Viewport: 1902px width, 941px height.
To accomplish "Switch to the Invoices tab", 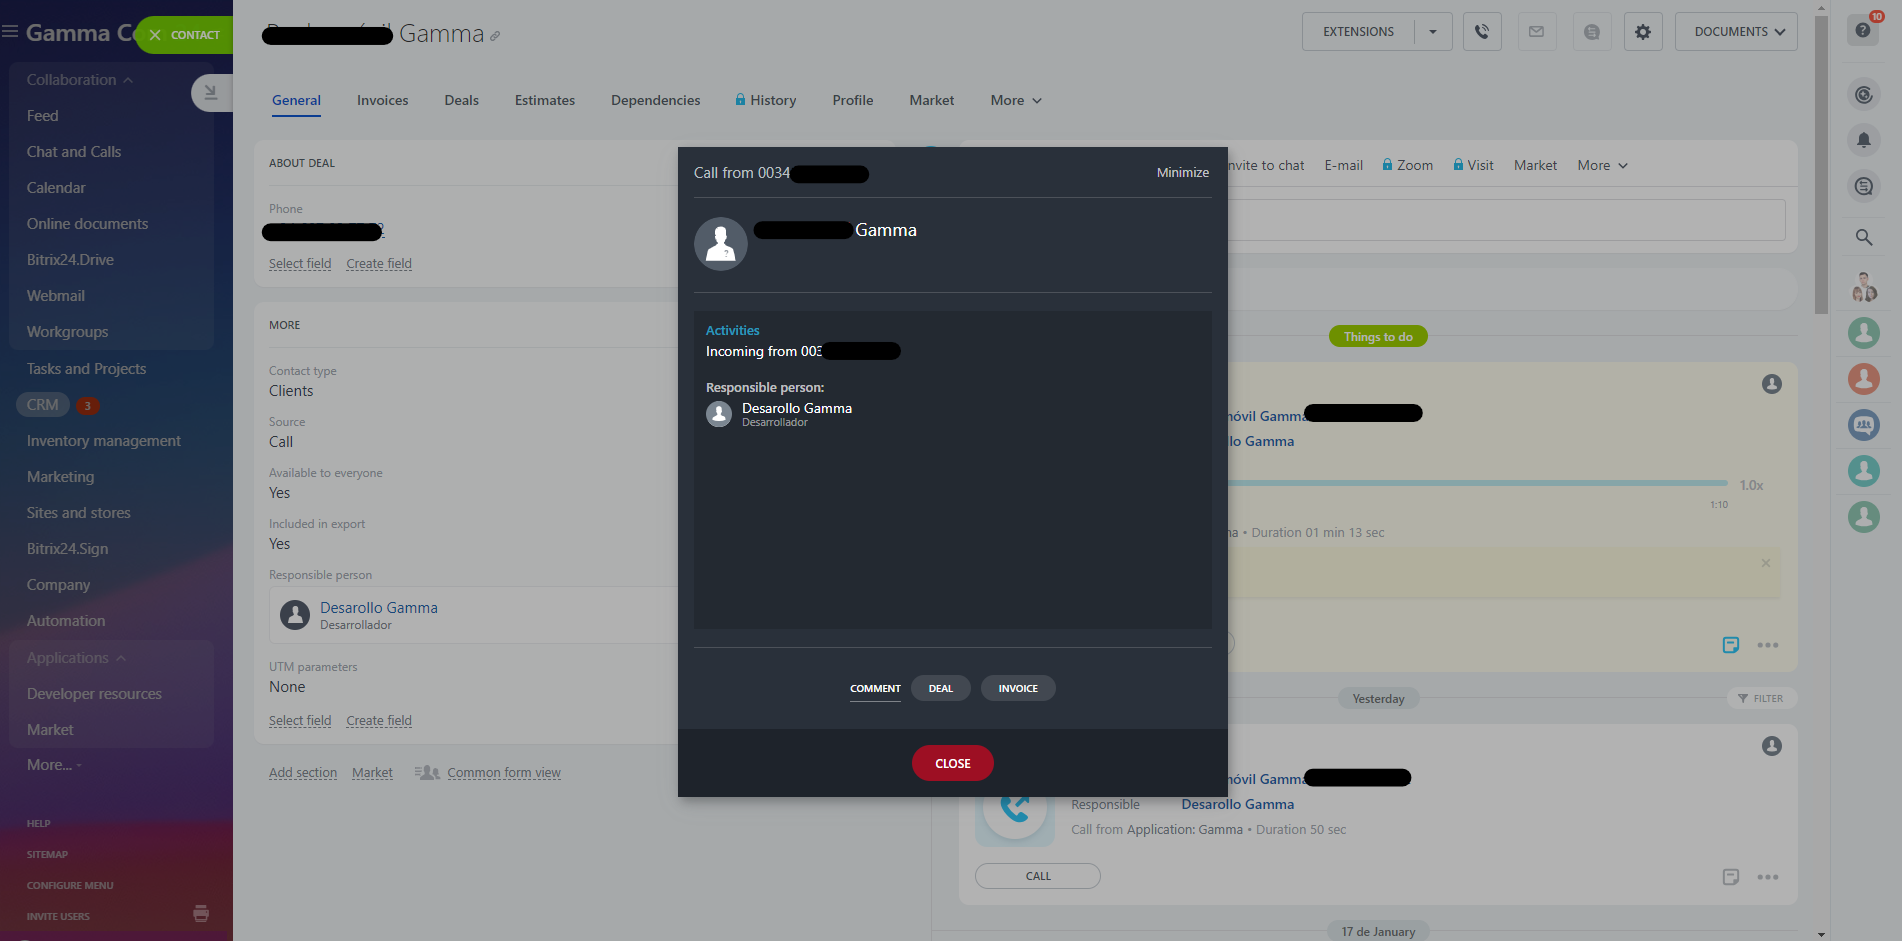I will [x=382, y=100].
